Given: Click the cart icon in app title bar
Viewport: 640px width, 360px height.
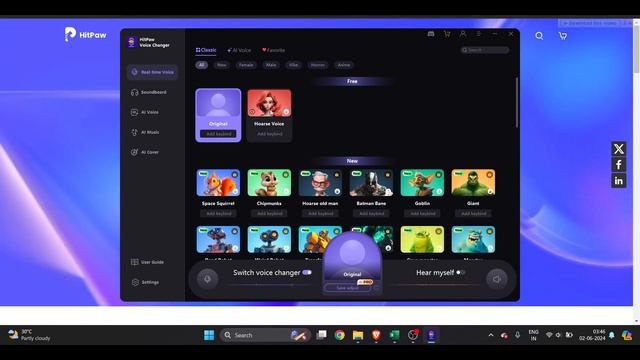Looking at the screenshot, I should click(447, 34).
